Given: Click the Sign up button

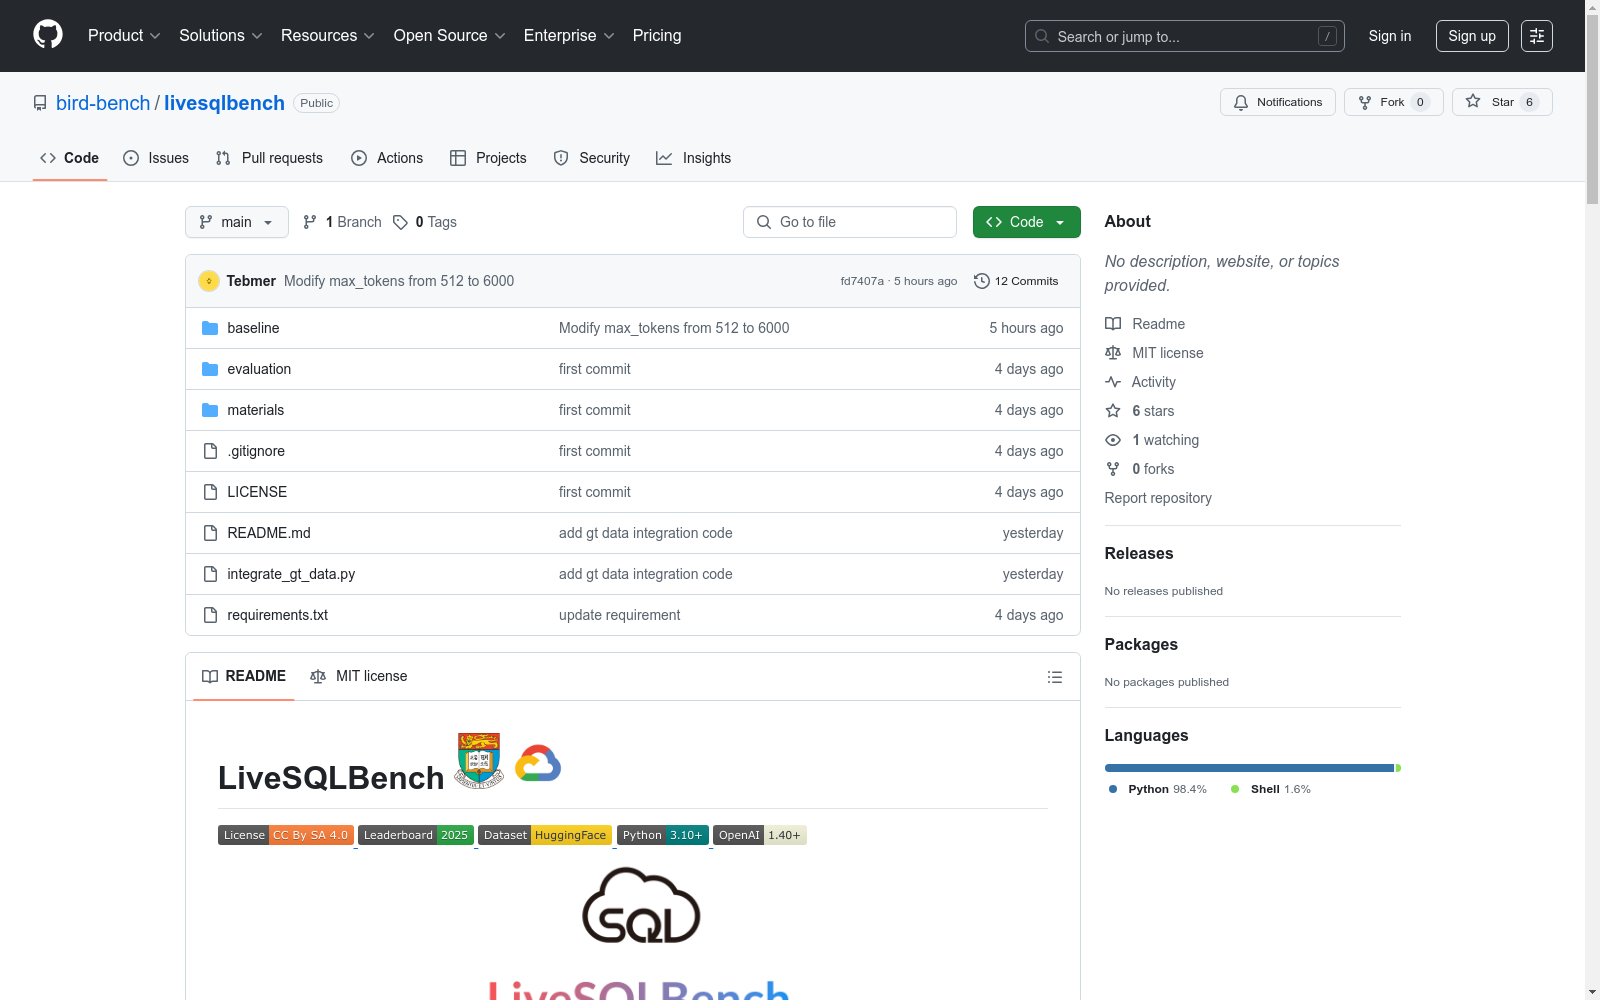Looking at the screenshot, I should [1472, 36].
